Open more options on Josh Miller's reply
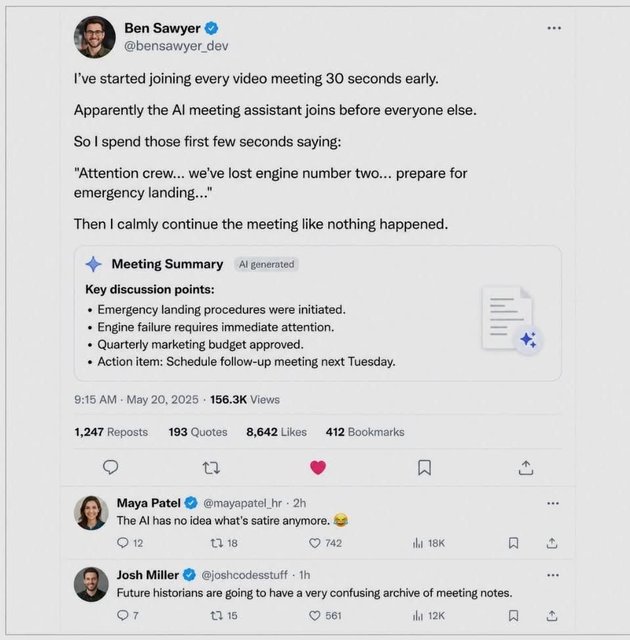Image resolution: width=630 pixels, height=640 pixels. [553, 575]
